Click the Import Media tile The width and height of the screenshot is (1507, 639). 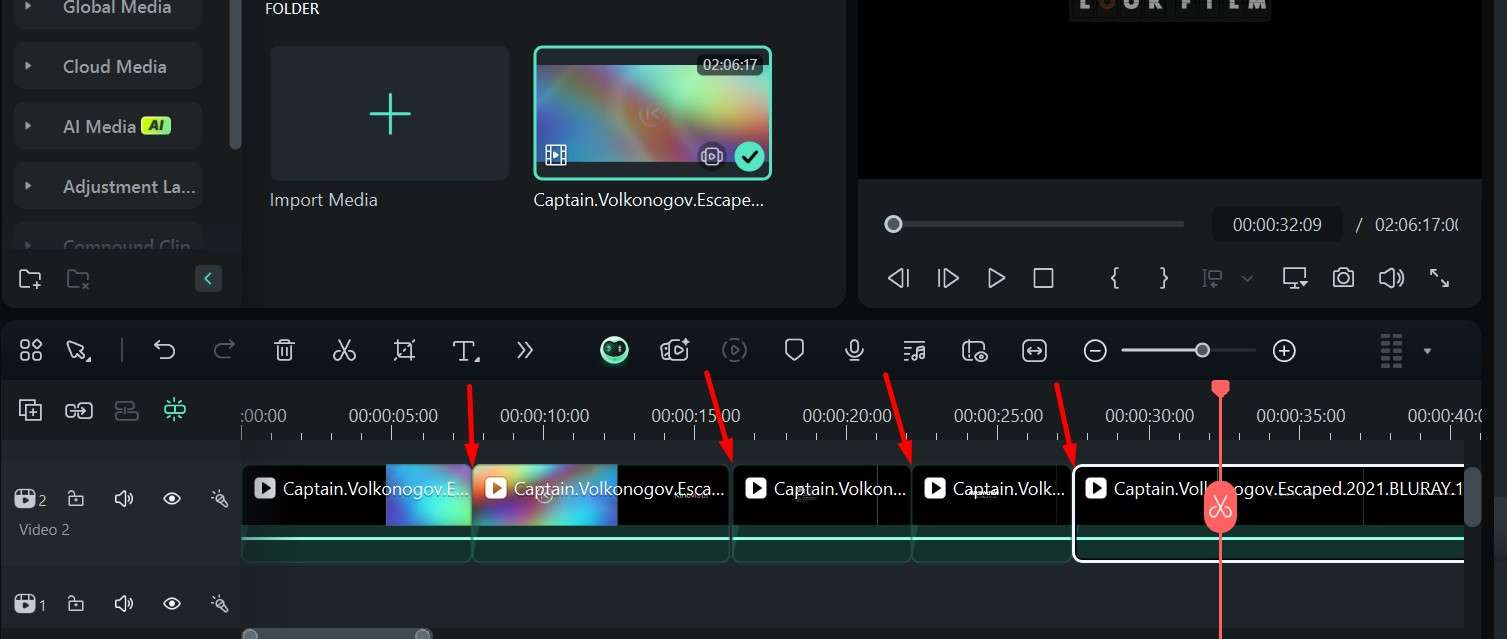click(x=390, y=114)
